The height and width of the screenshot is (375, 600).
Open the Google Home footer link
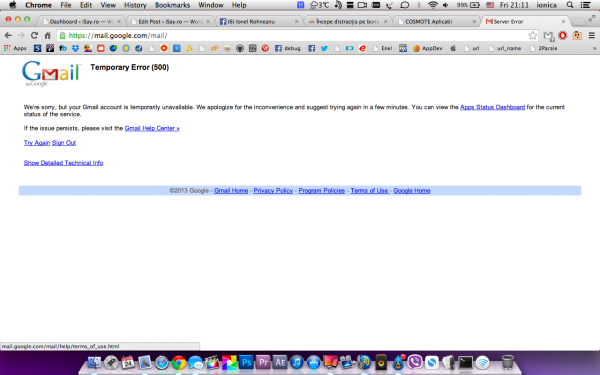pyautogui.click(x=412, y=191)
